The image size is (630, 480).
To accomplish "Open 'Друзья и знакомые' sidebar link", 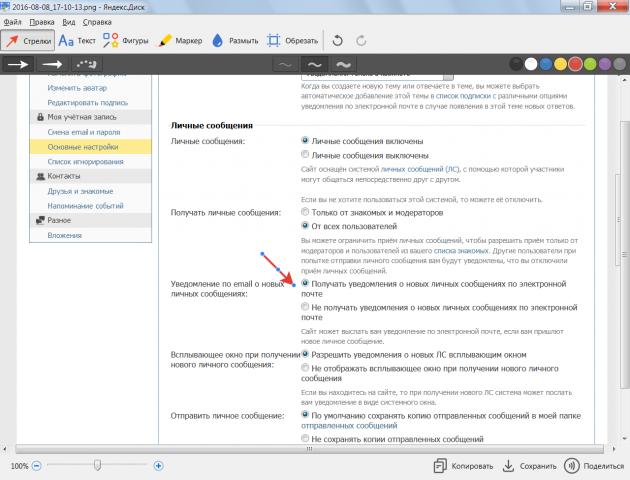I will point(80,191).
